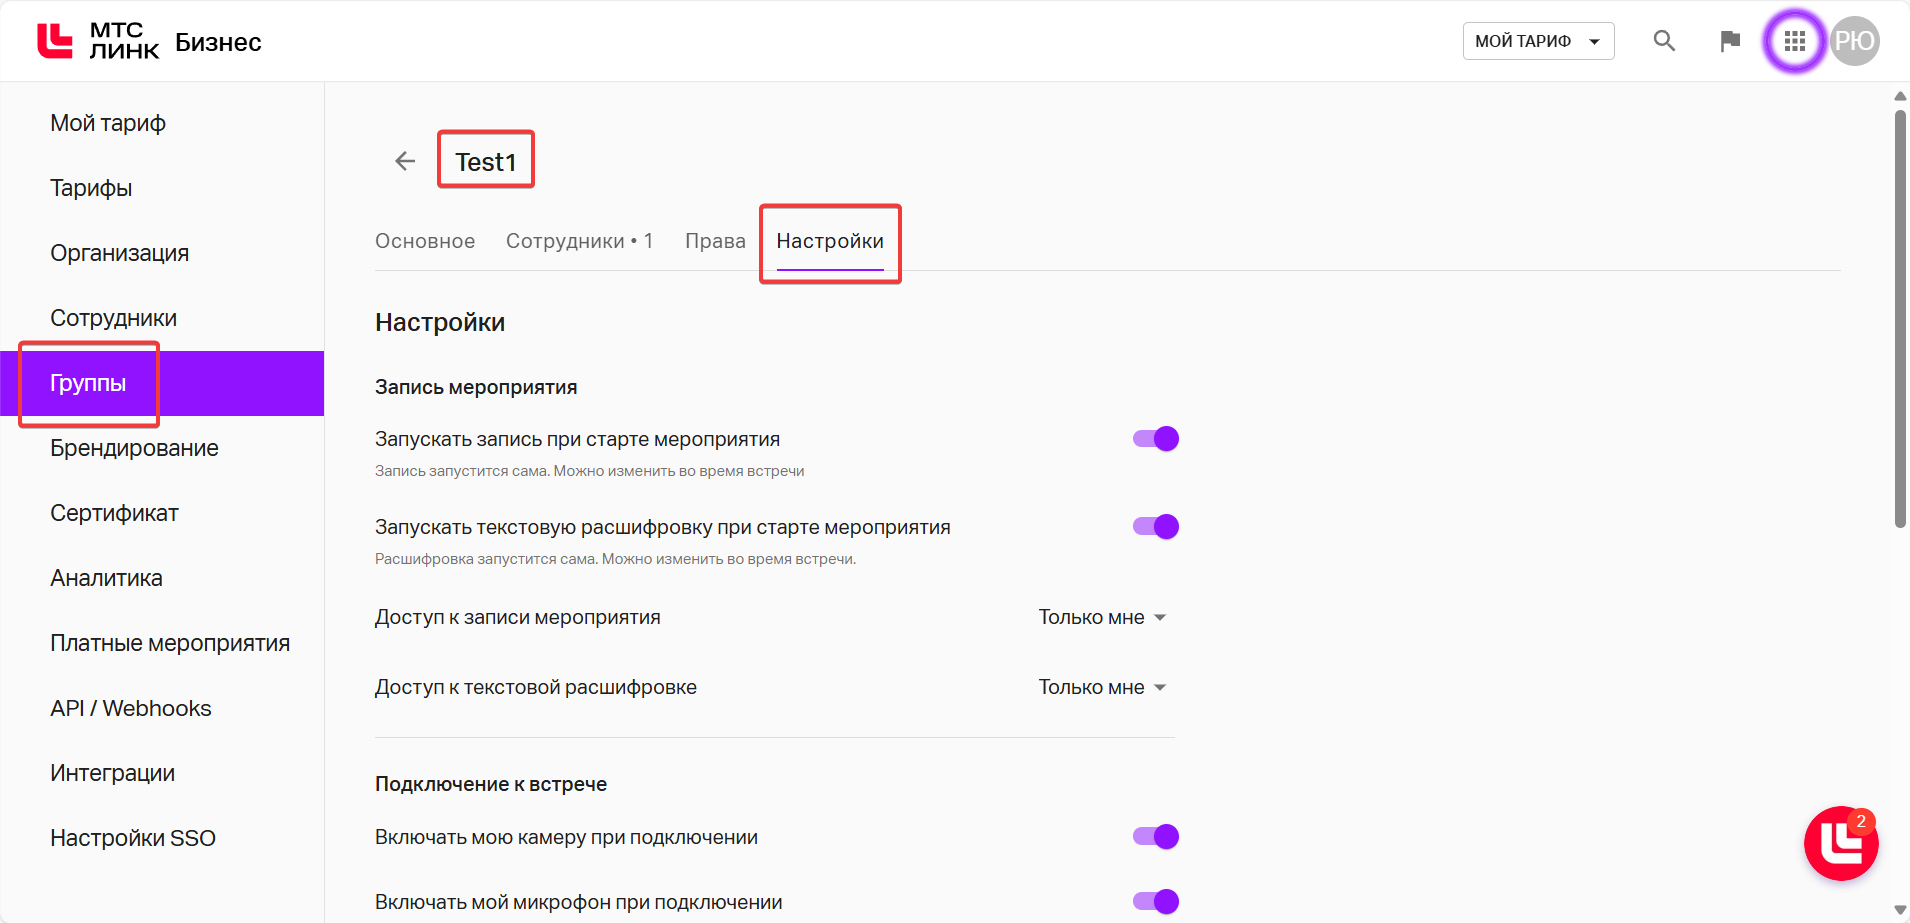
Task: Open the red chat support widget
Action: tap(1840, 843)
